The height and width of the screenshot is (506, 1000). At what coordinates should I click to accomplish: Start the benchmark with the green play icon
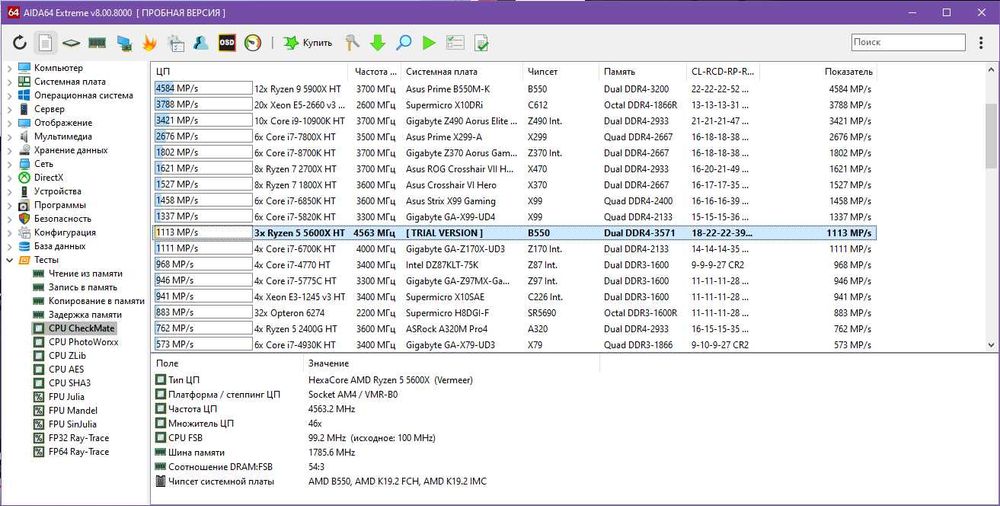pyautogui.click(x=429, y=43)
